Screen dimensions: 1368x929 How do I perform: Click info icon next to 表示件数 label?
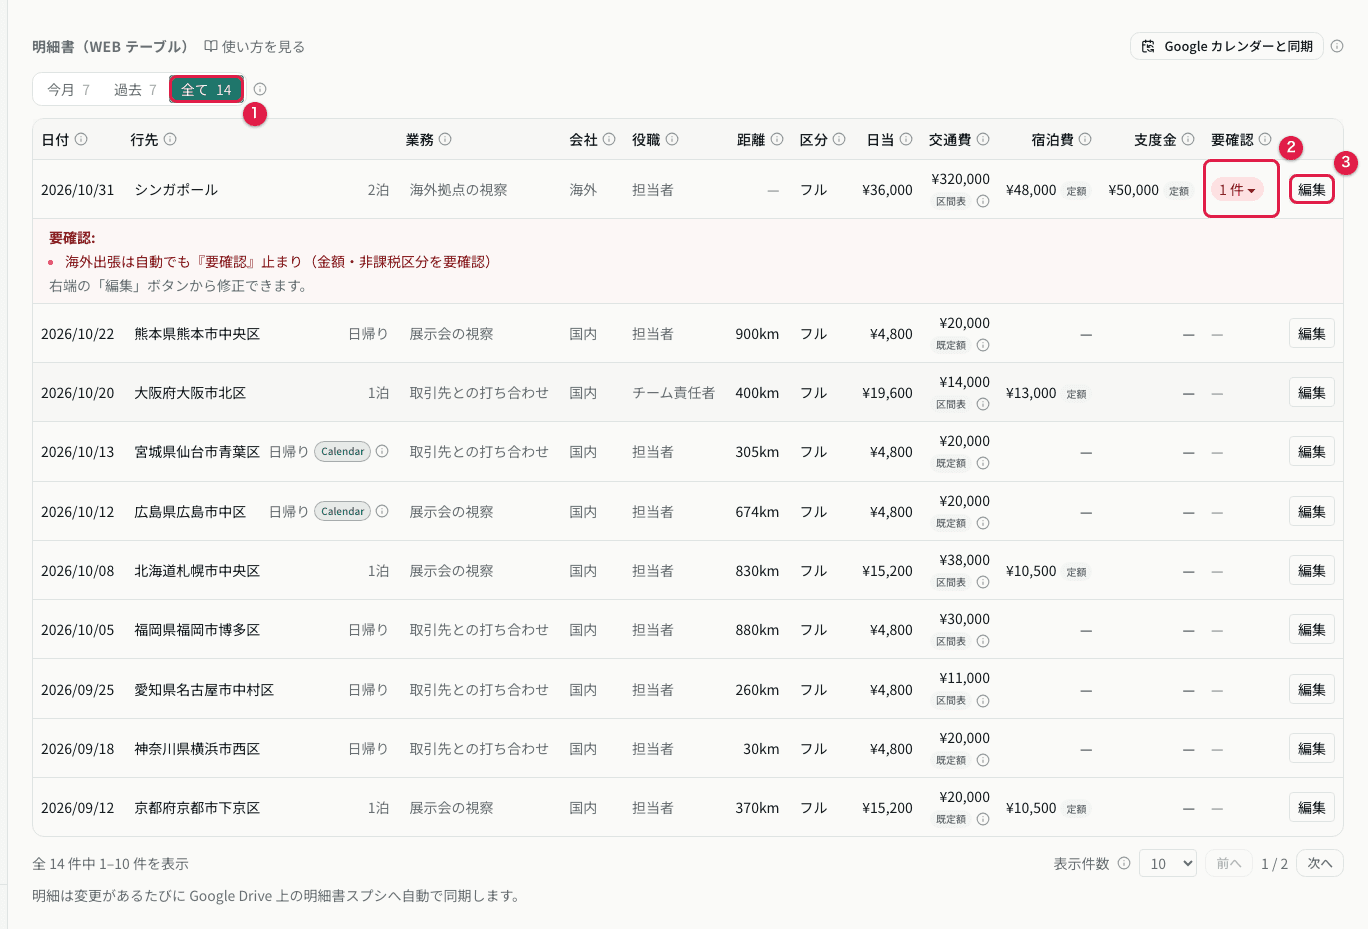click(x=1124, y=863)
